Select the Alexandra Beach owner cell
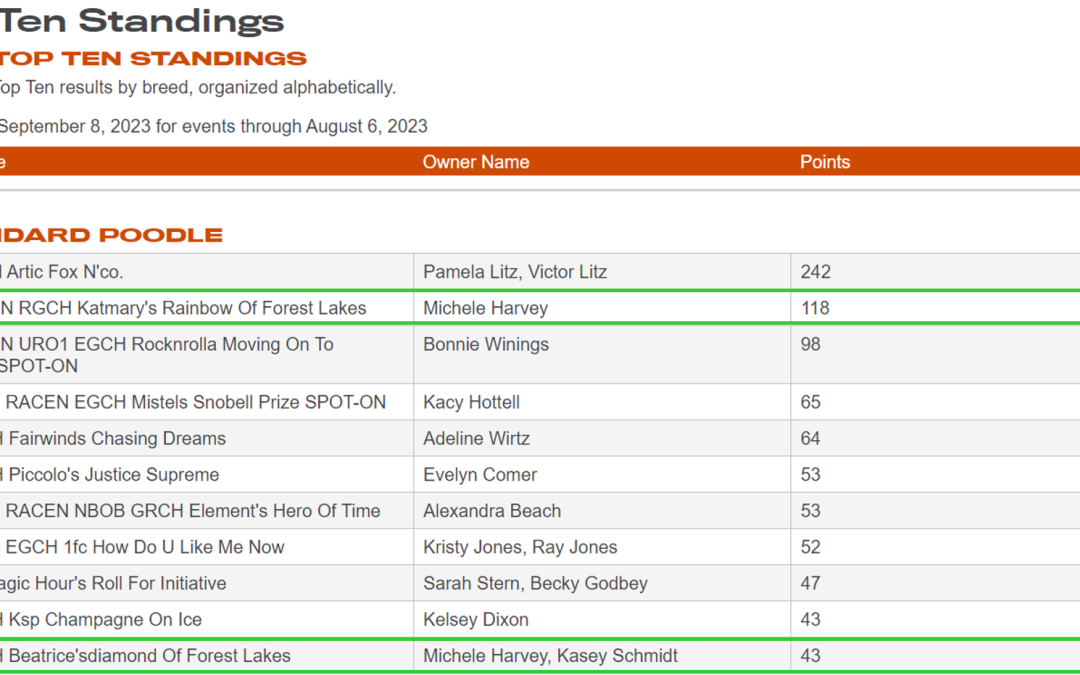1080x675 pixels. (x=492, y=510)
